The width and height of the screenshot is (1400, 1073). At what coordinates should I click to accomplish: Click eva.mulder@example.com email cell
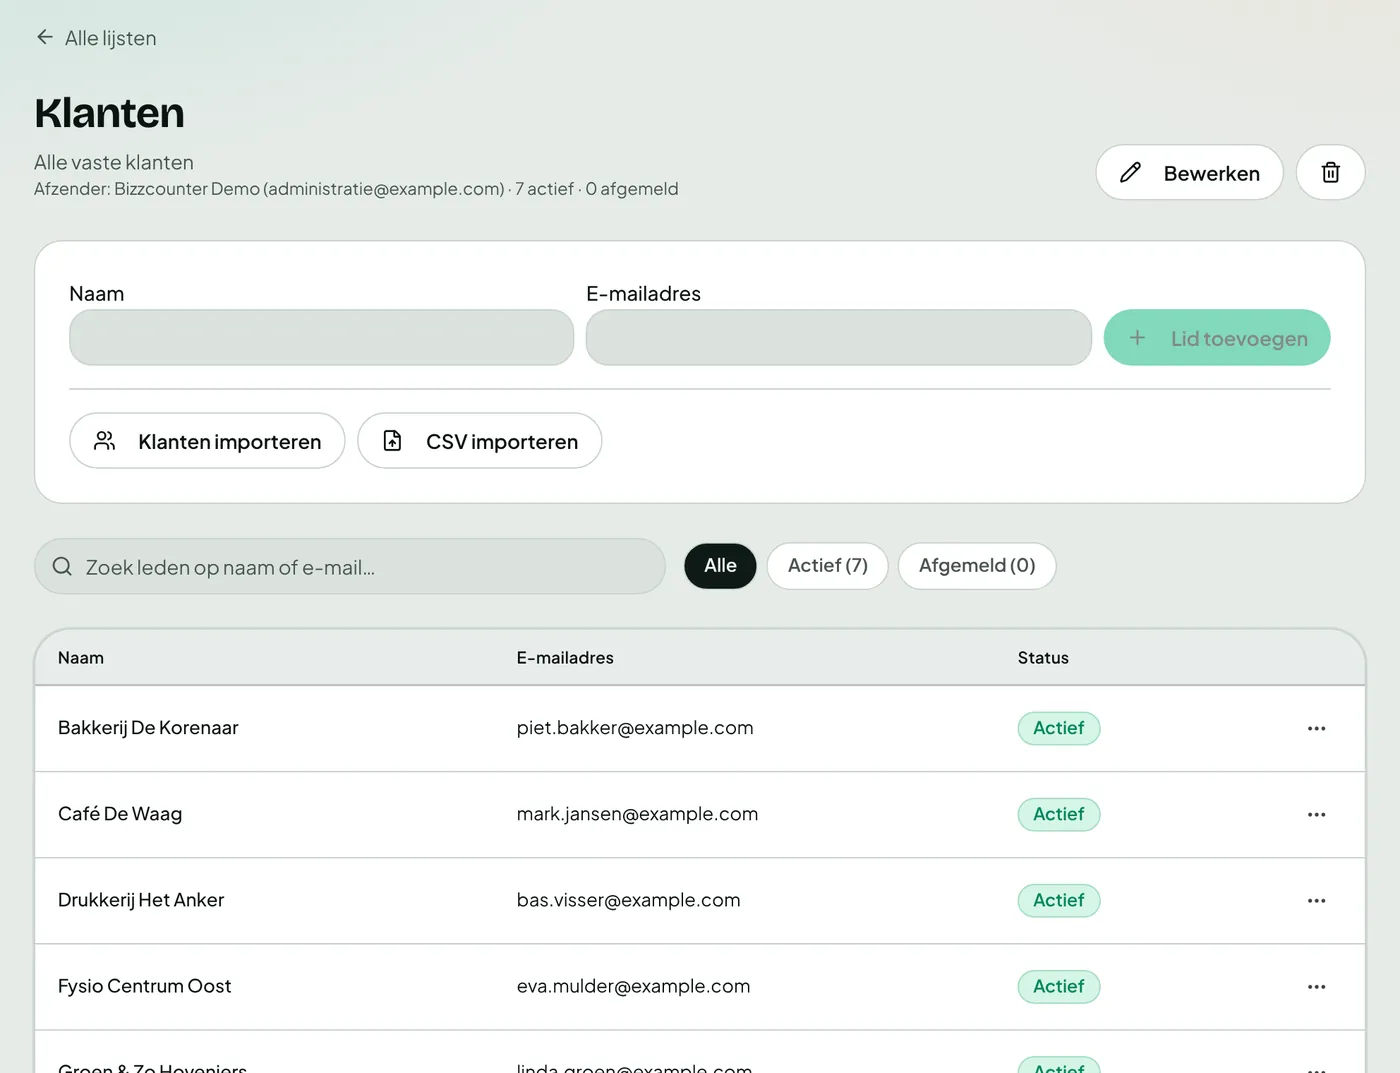click(633, 986)
